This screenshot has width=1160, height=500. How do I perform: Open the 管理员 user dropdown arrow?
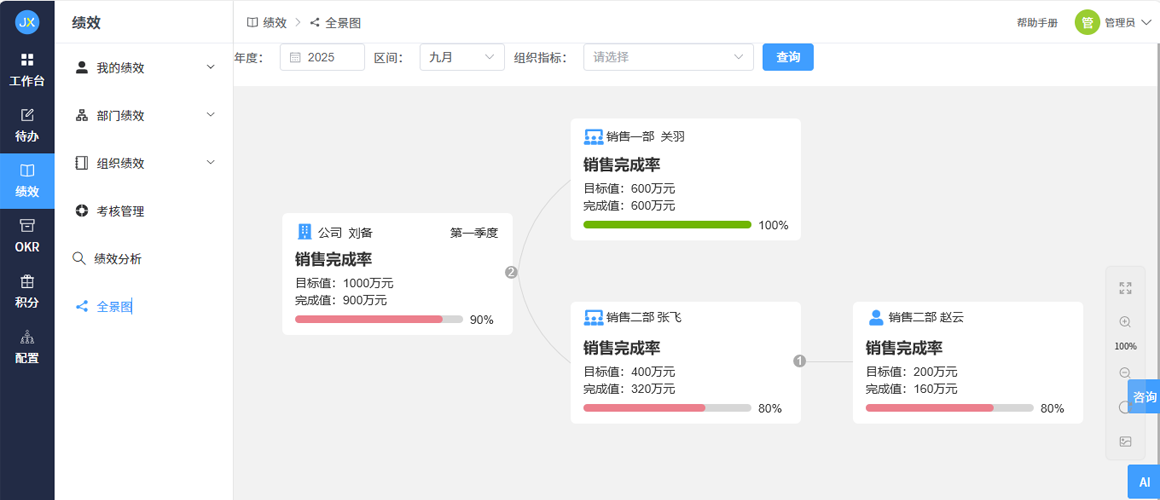1147,23
